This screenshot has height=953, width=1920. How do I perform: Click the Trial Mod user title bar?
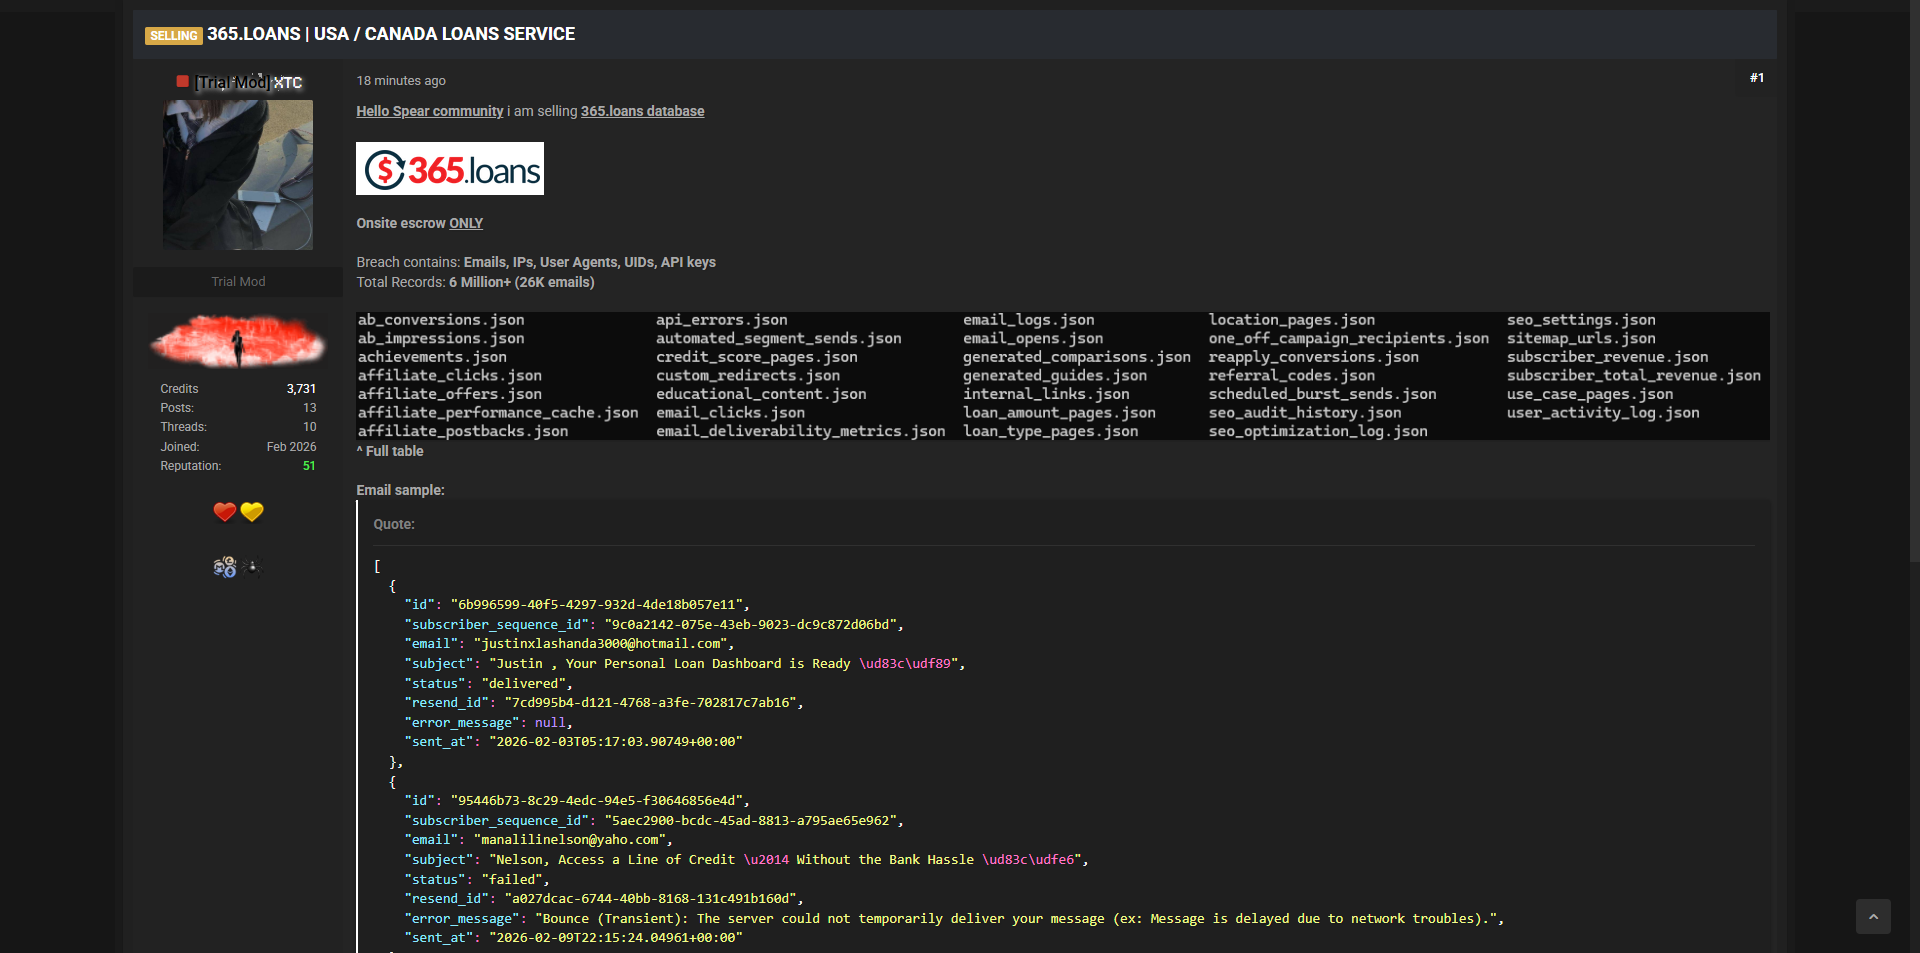click(x=238, y=282)
